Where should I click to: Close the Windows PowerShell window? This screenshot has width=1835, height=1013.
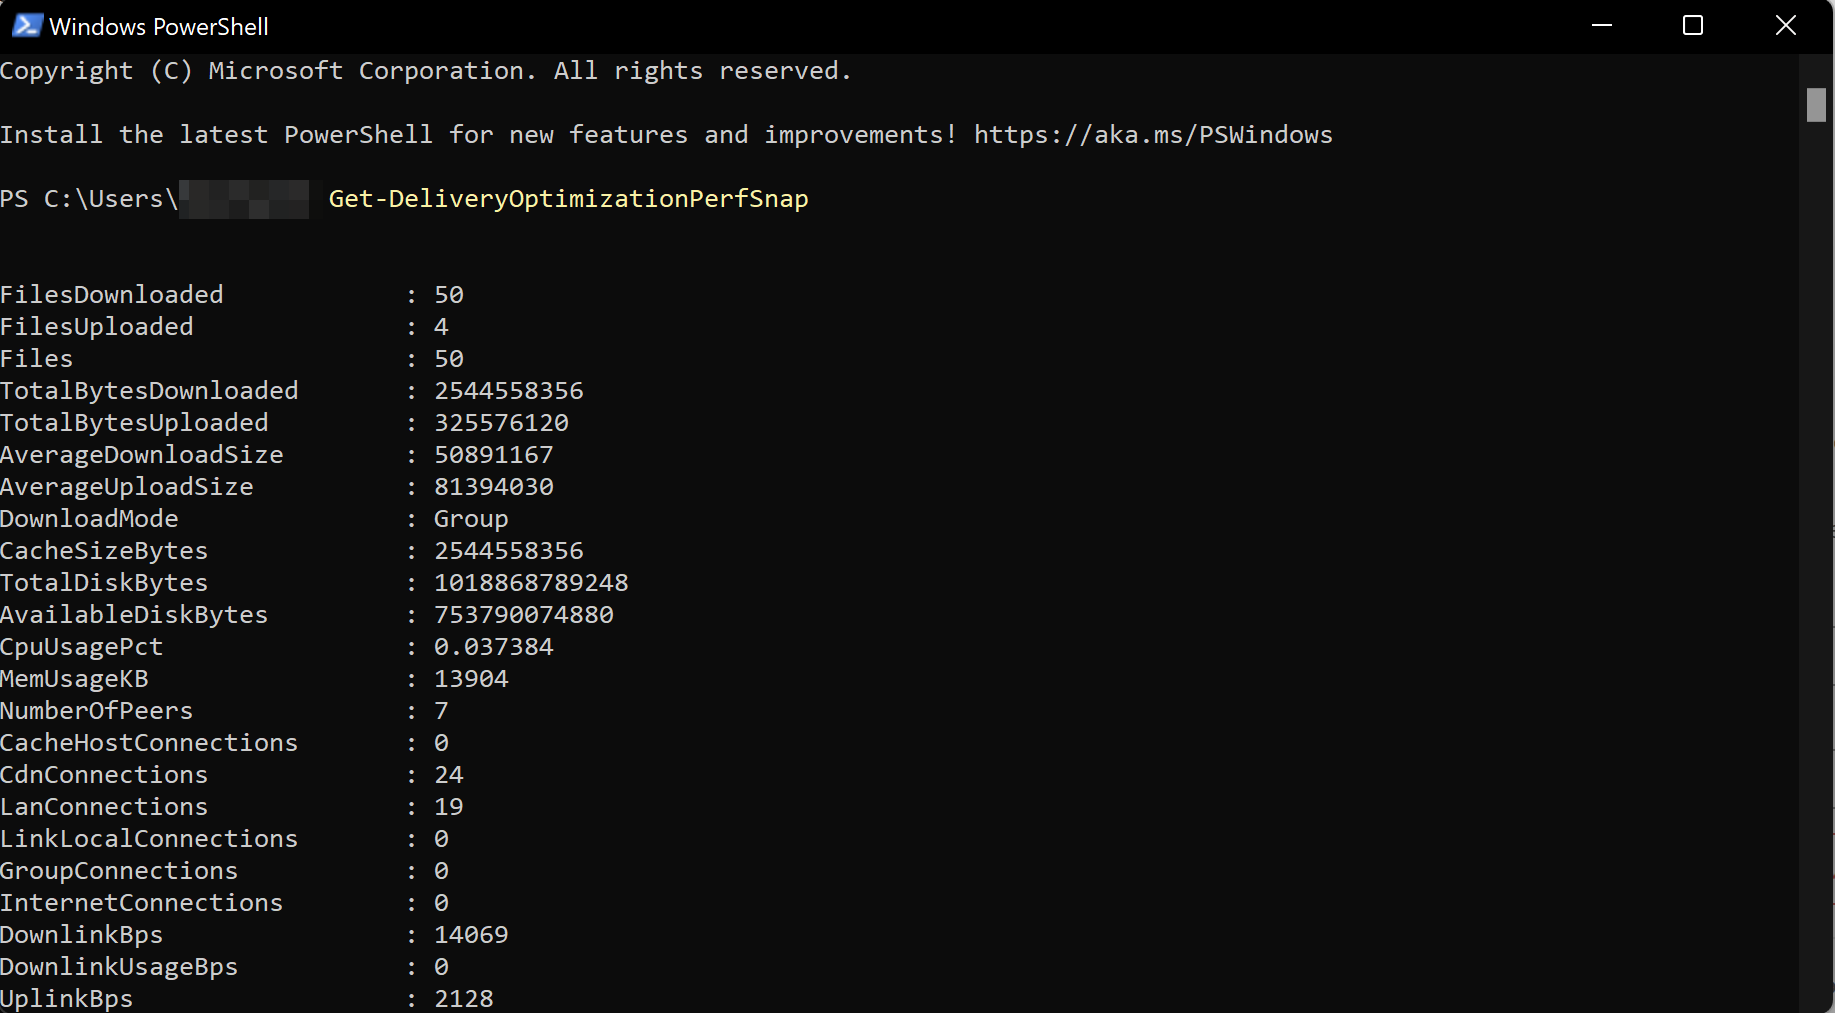1785,26
